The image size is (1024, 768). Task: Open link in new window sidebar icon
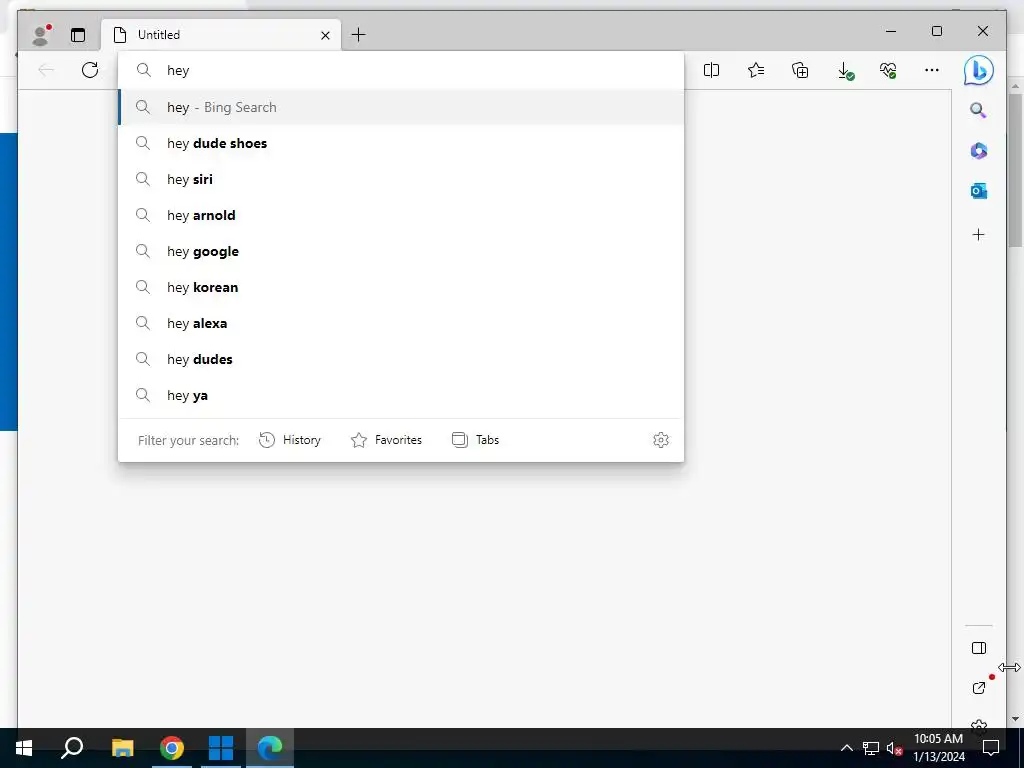point(978,688)
